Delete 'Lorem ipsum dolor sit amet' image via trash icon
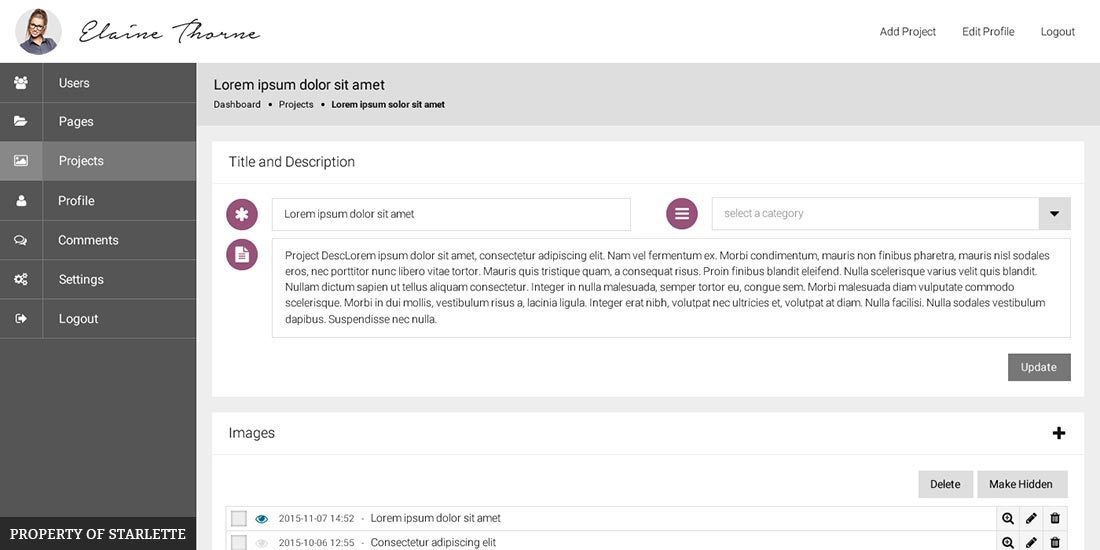Screen dimensions: 1100x550 click(x=1054, y=518)
